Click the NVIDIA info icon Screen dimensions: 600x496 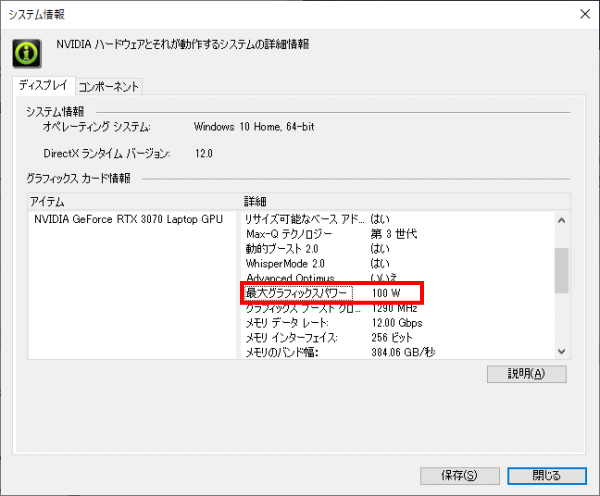[27, 54]
